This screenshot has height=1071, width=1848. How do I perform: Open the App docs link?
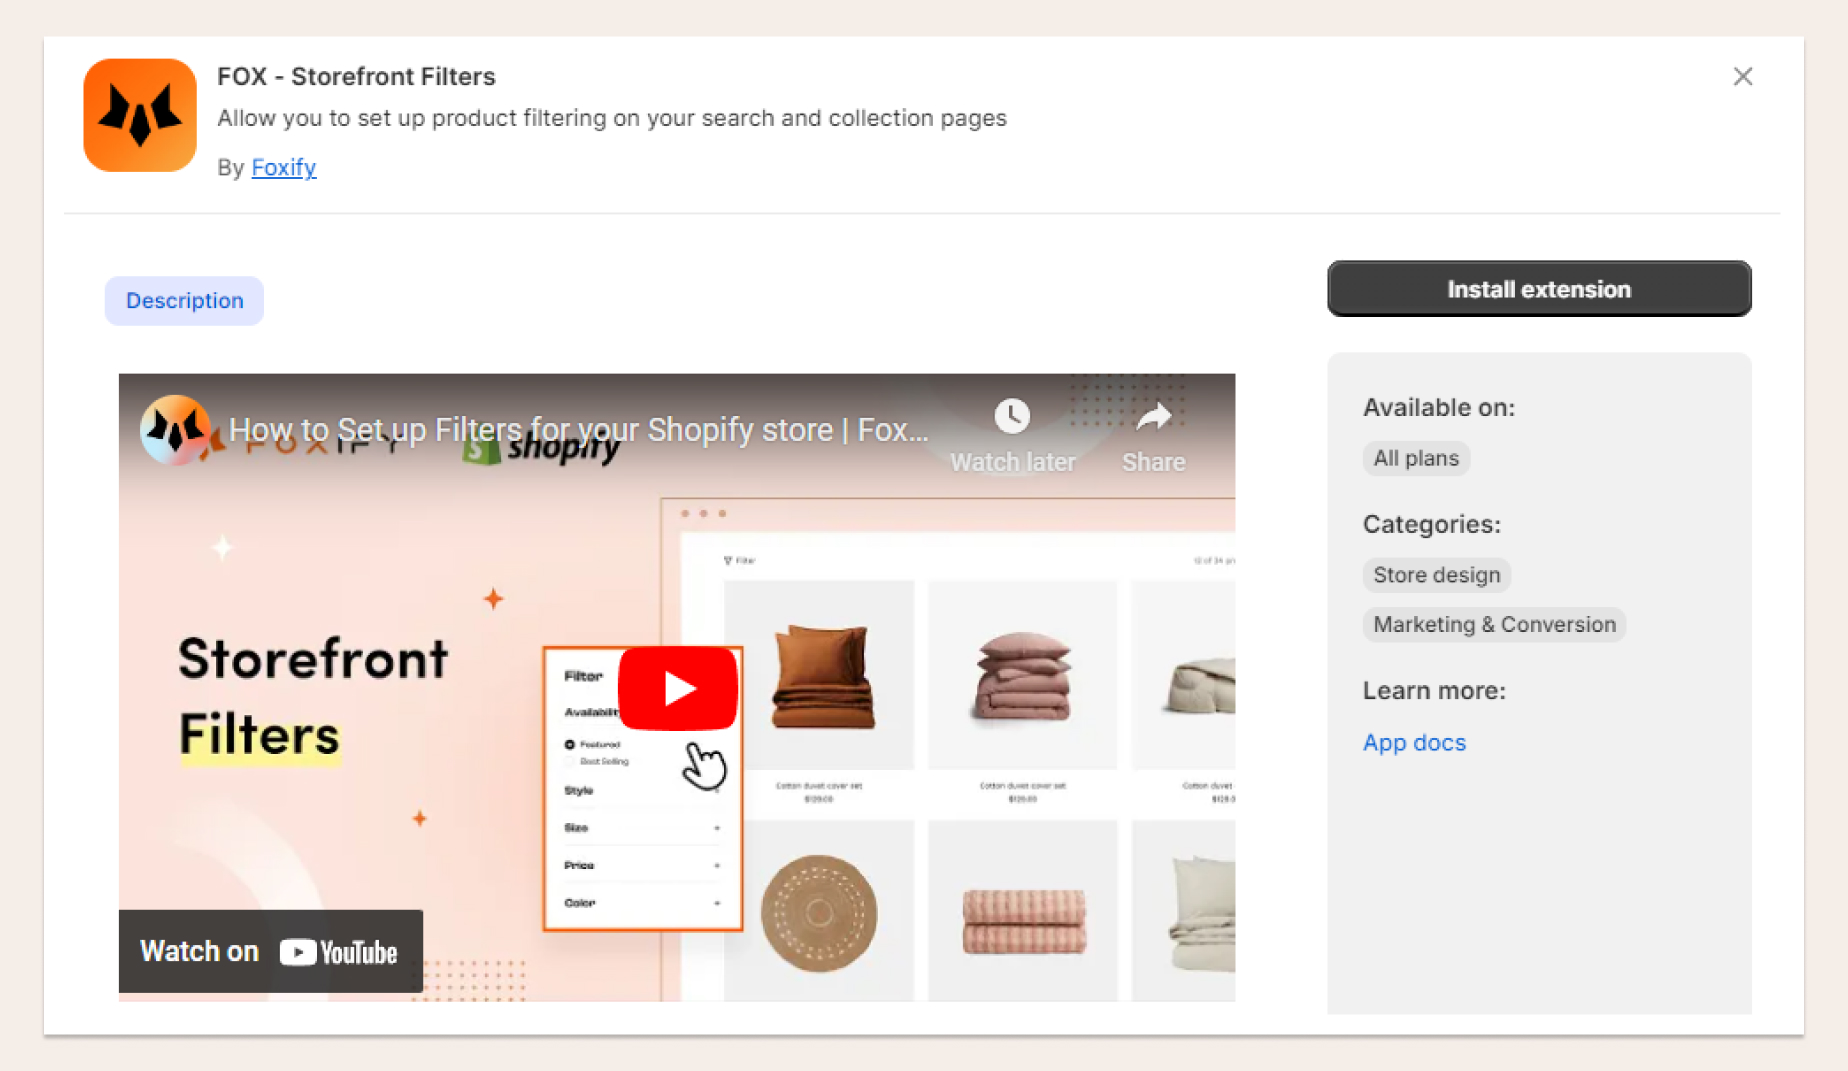coord(1414,742)
